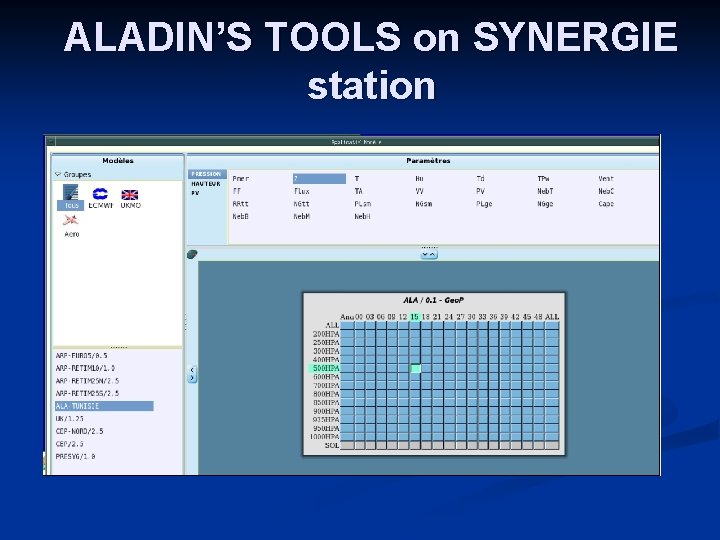Viewport: 720px width, 540px height.
Task: Click the double-arrow panel collapse control under Paramètres
Action: click(429, 254)
